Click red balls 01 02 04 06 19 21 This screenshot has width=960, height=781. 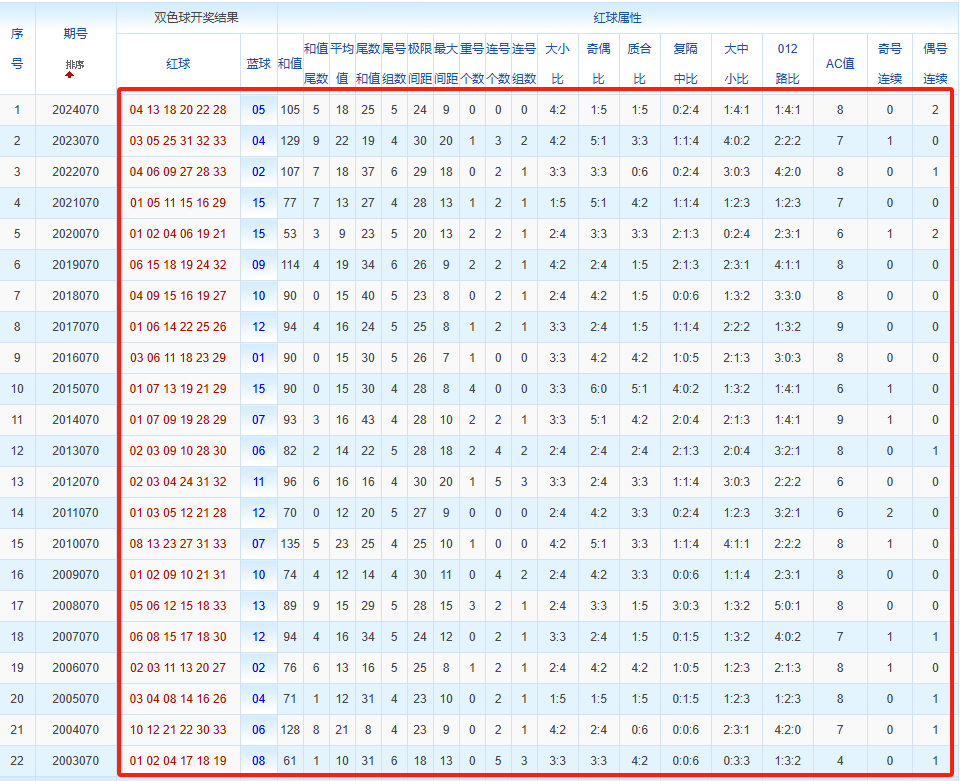[x=178, y=234]
